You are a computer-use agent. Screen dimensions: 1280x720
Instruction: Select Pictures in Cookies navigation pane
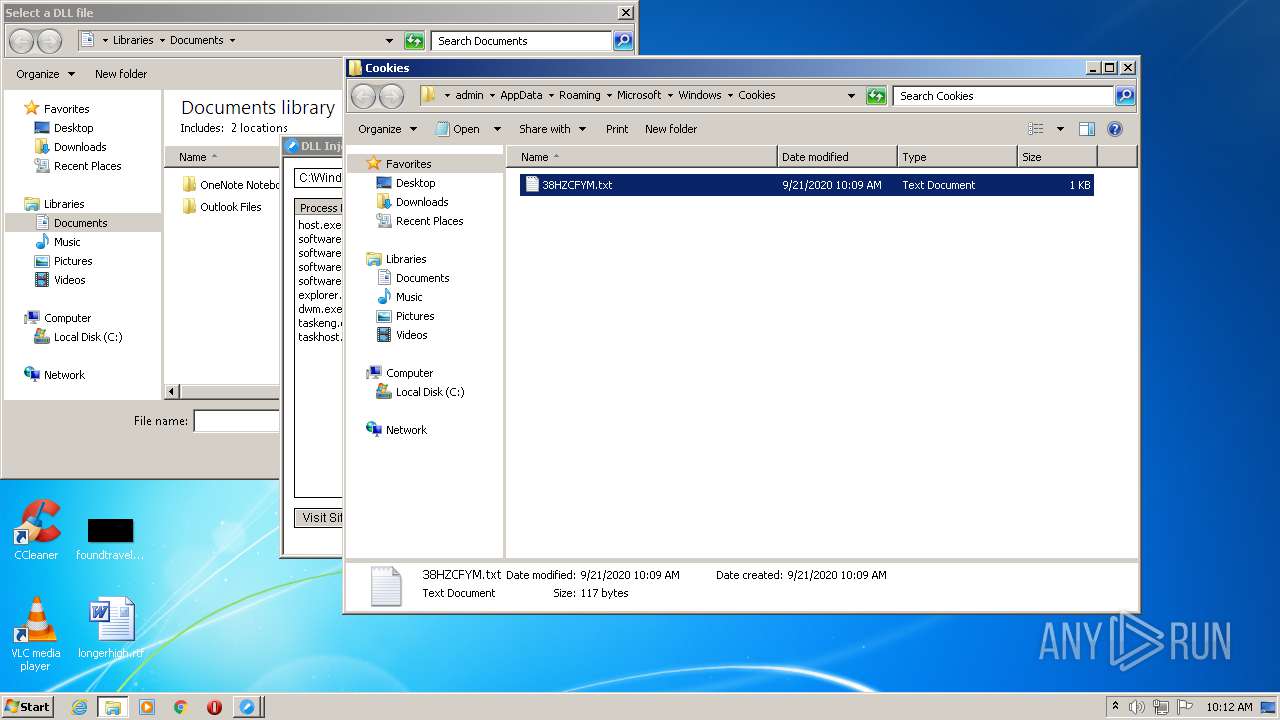pos(415,316)
